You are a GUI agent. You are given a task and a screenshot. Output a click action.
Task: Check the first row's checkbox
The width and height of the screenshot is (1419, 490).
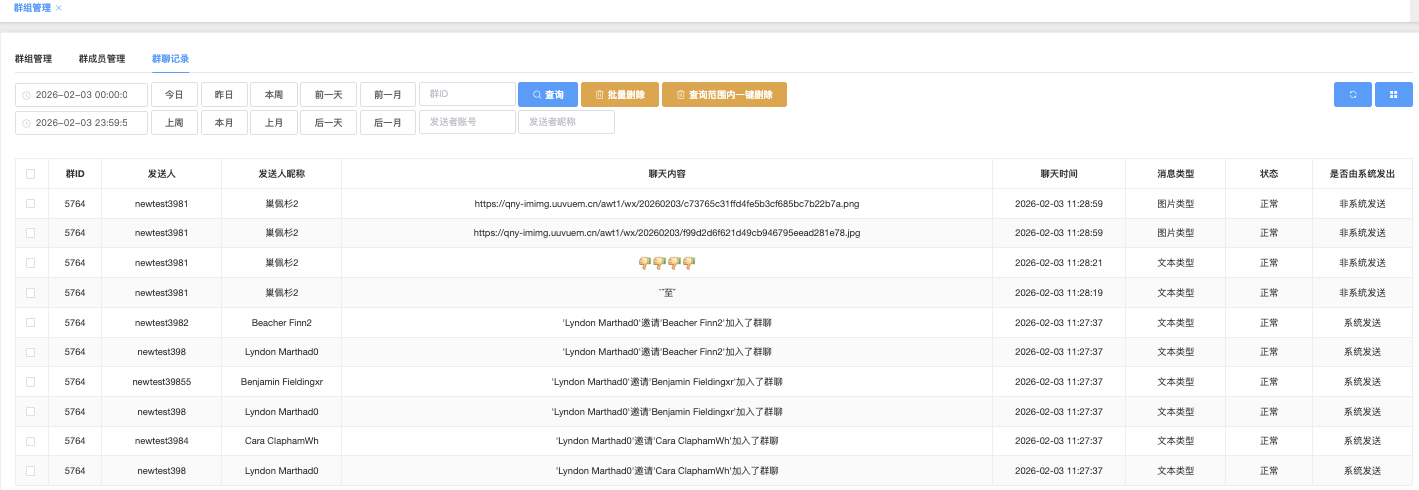click(x=30, y=203)
